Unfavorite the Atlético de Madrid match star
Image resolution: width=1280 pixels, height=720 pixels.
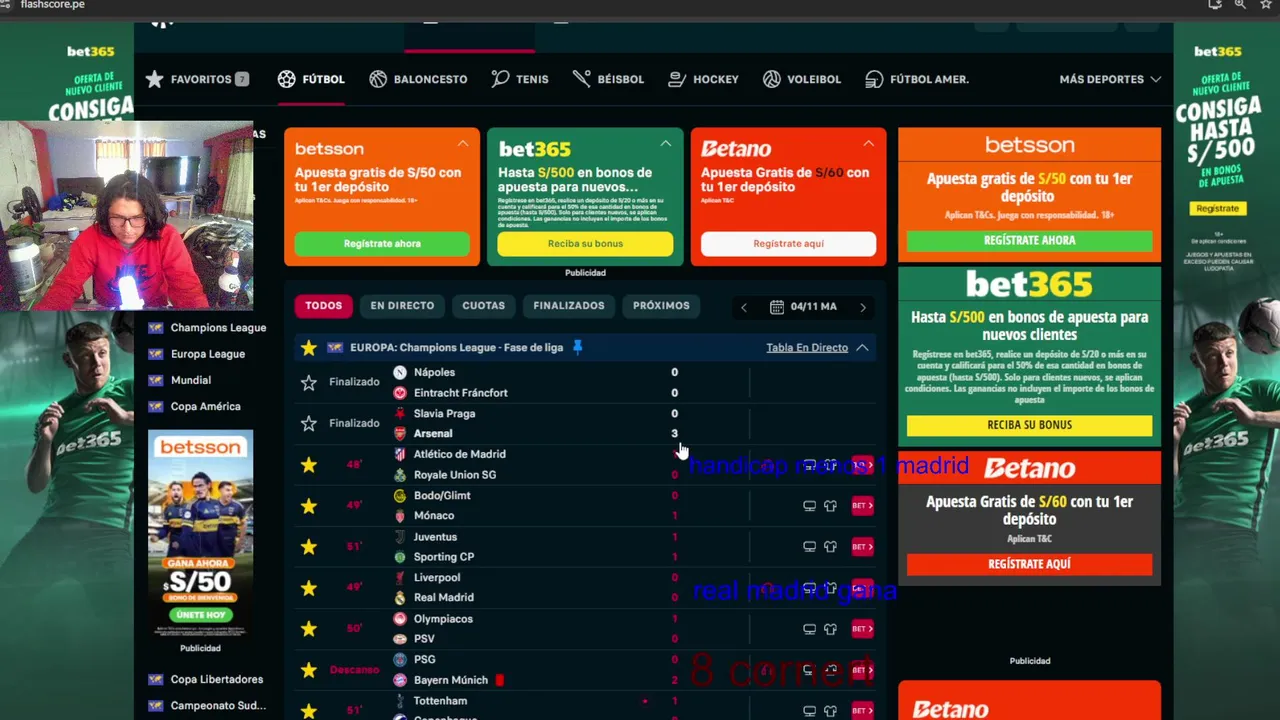pos(309,464)
